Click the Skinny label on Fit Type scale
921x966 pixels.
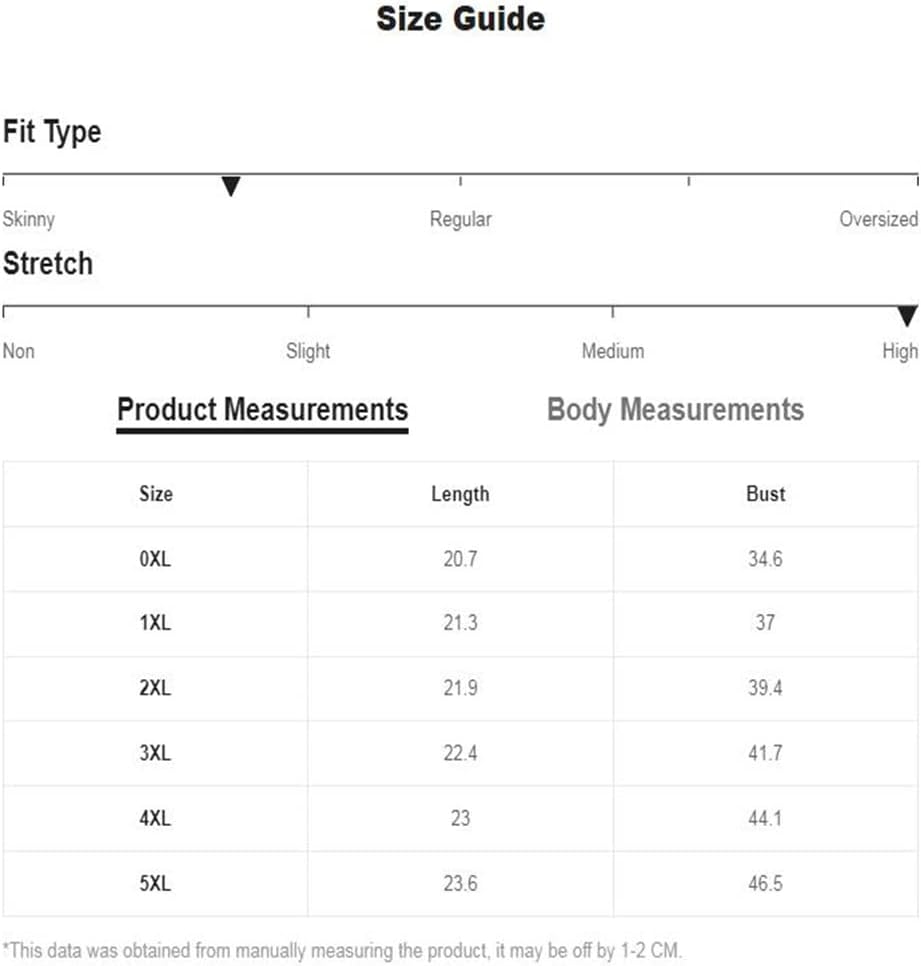point(28,219)
